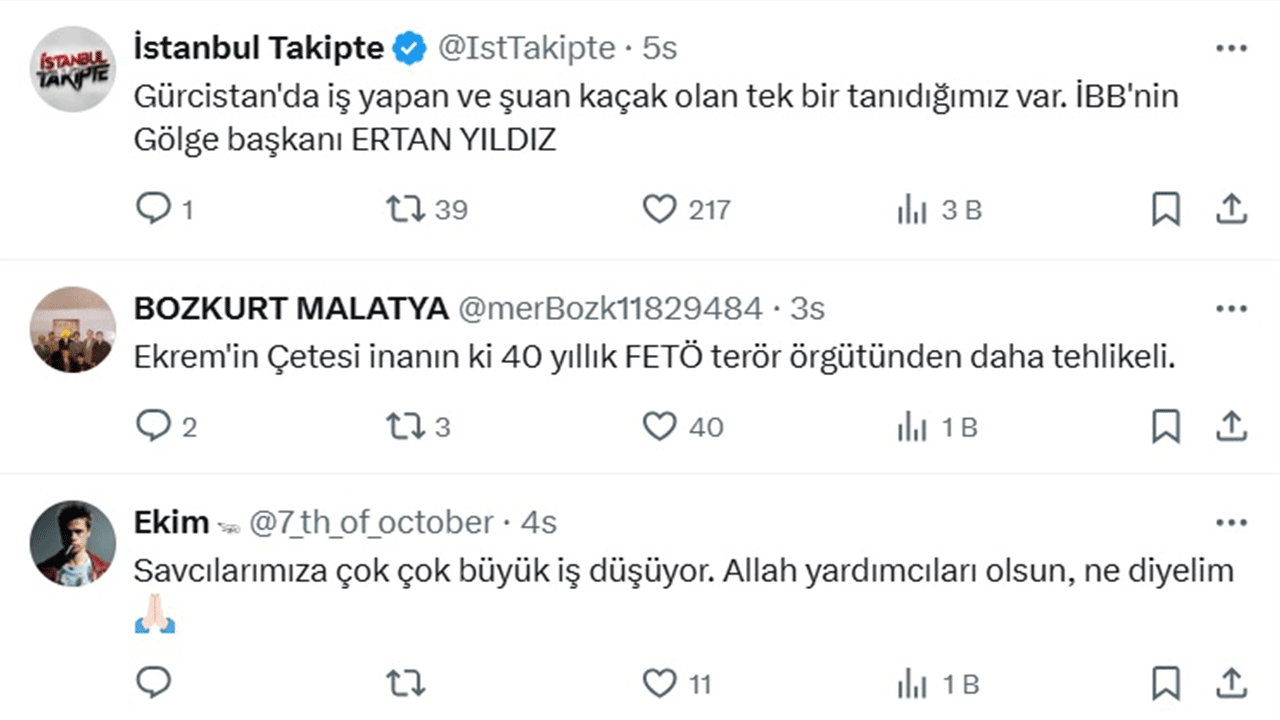Share the İstanbul Takipte tweet
The height and width of the screenshot is (720, 1280).
(x=1231, y=208)
